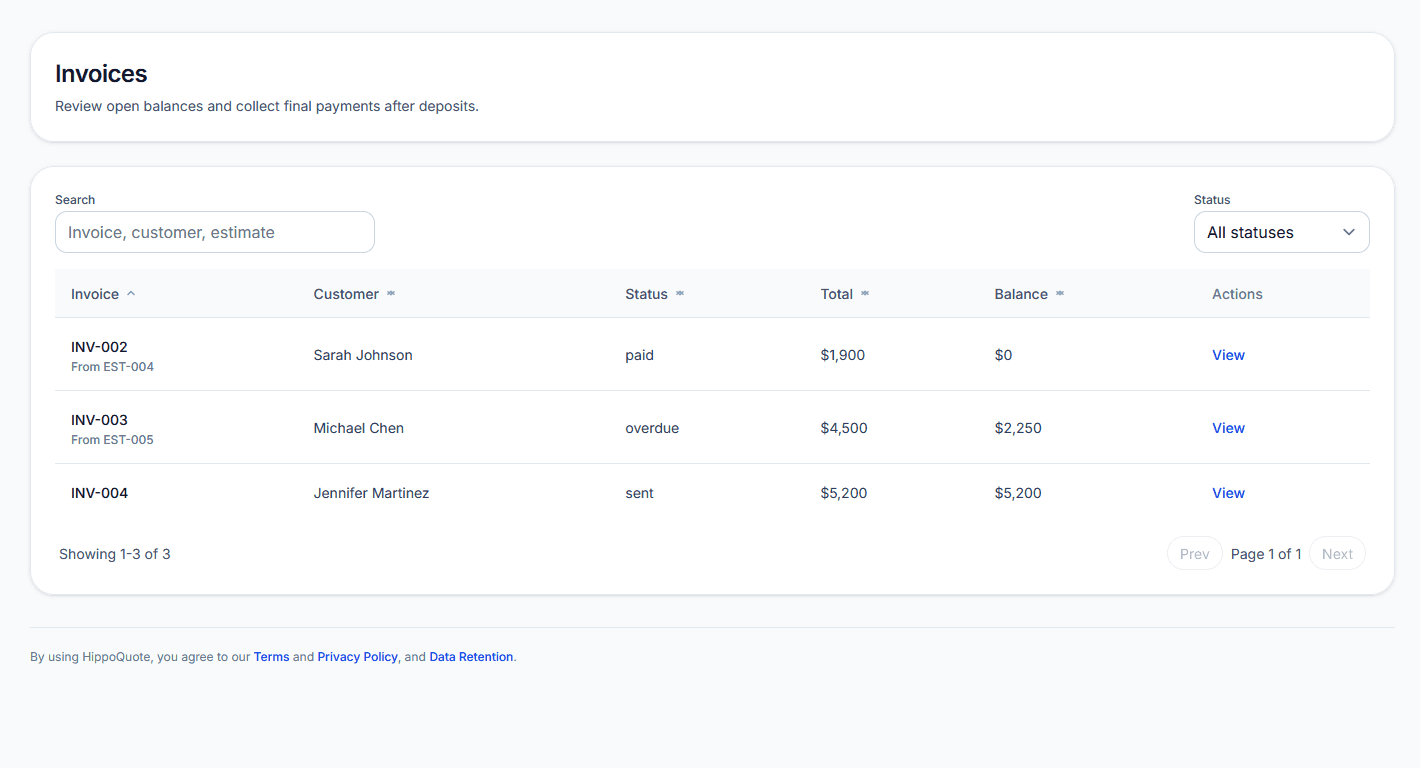Viewport: 1420px width, 768px height.
Task: Click the overdue status cell
Action: pyautogui.click(x=652, y=428)
